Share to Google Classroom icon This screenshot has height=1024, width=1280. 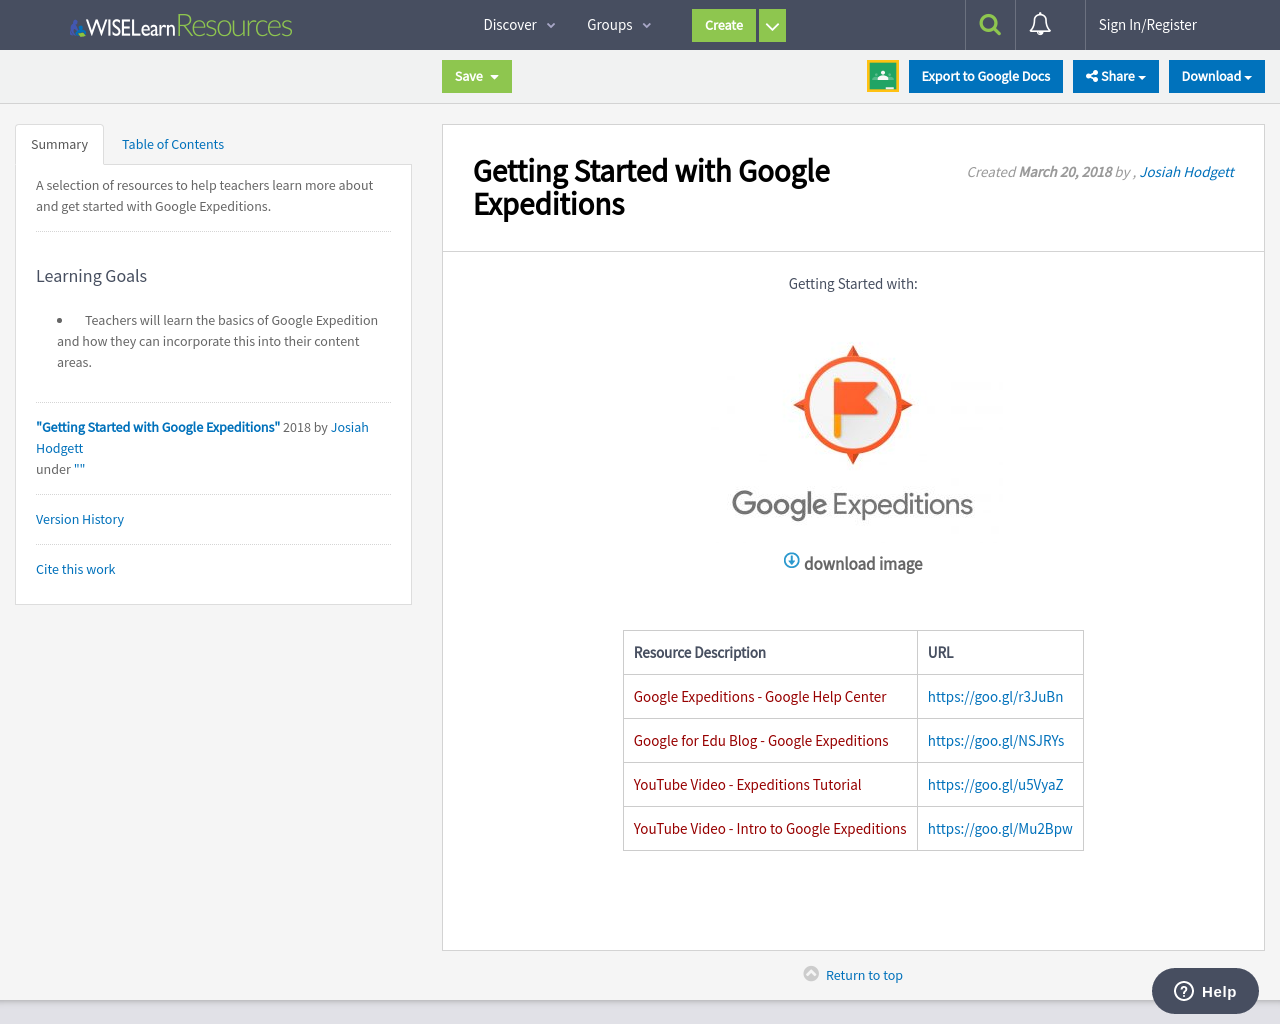pyautogui.click(x=883, y=75)
